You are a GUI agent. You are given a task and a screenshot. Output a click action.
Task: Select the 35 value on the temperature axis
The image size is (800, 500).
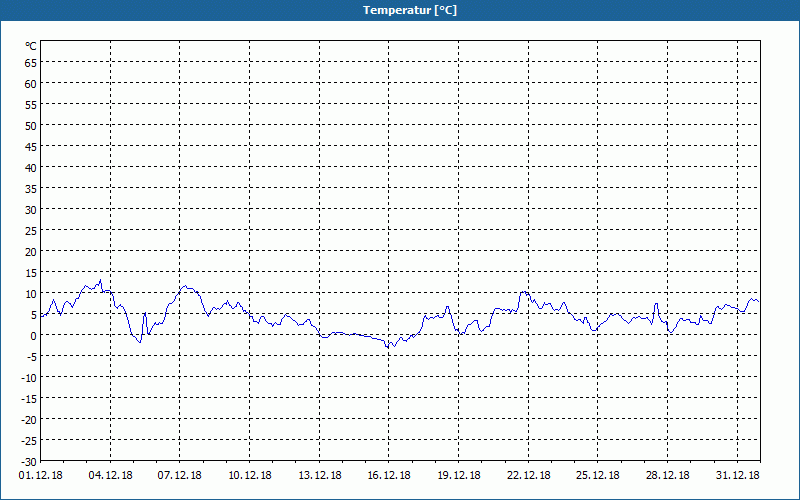pos(31,189)
